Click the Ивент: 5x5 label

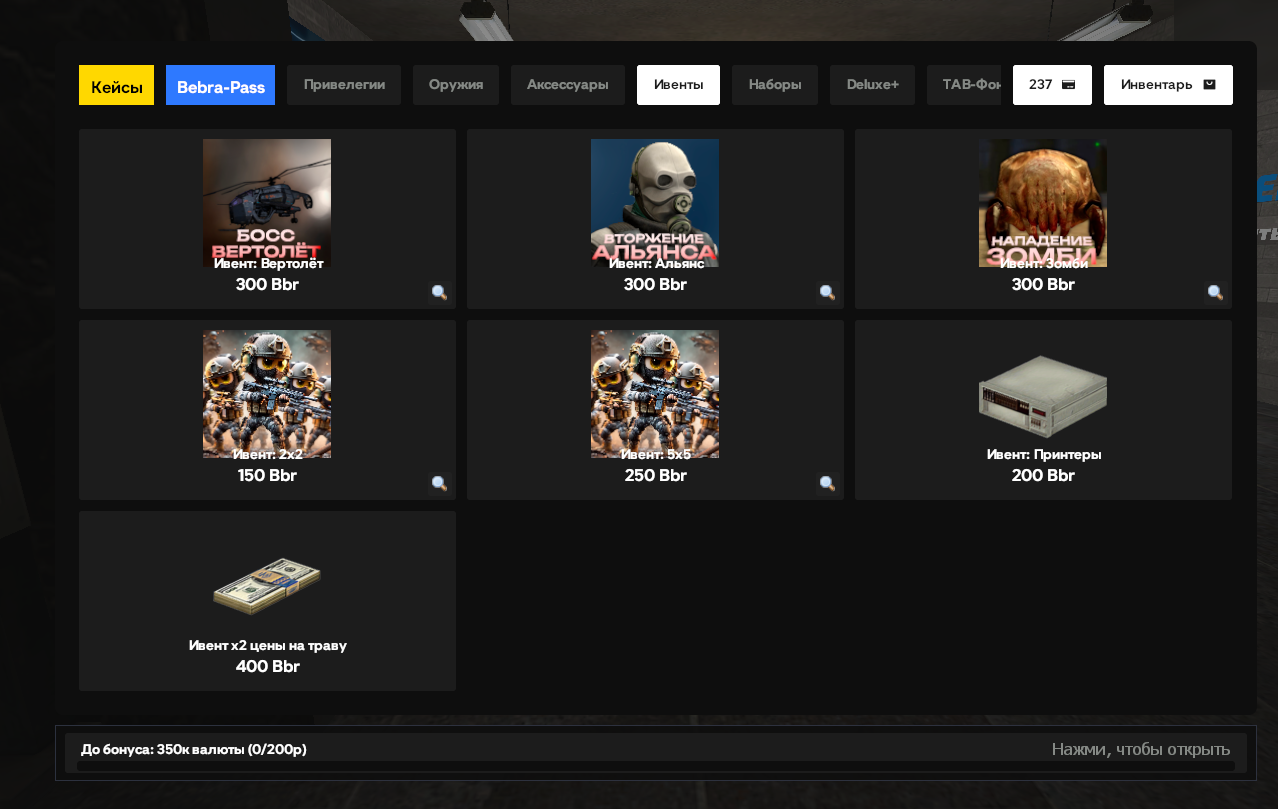[655, 454]
